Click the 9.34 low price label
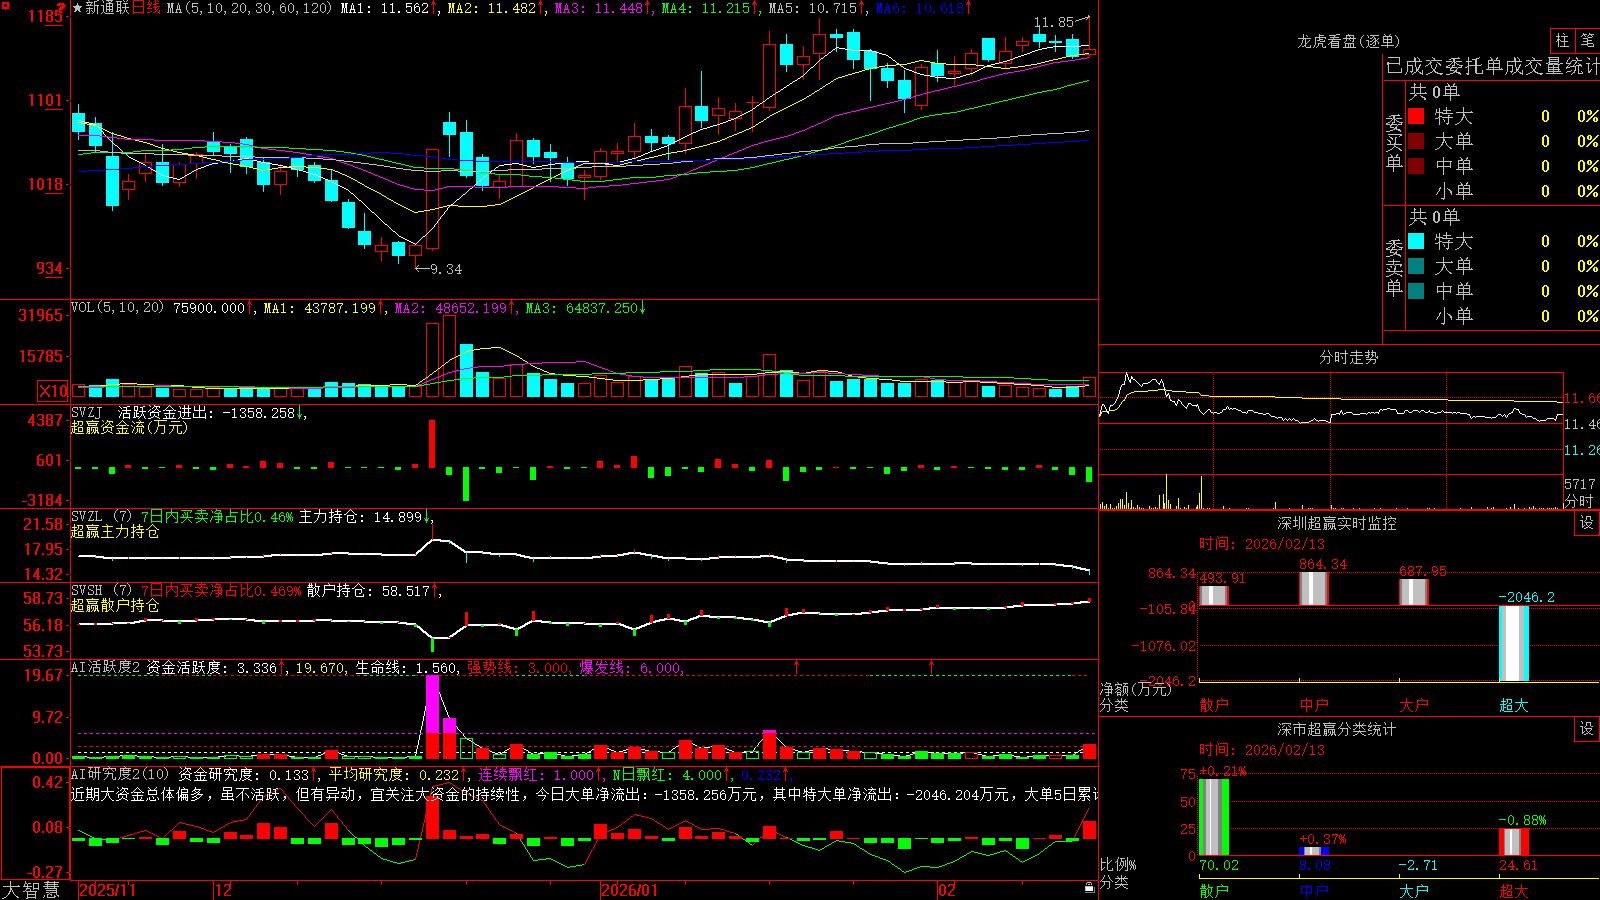 [x=446, y=269]
